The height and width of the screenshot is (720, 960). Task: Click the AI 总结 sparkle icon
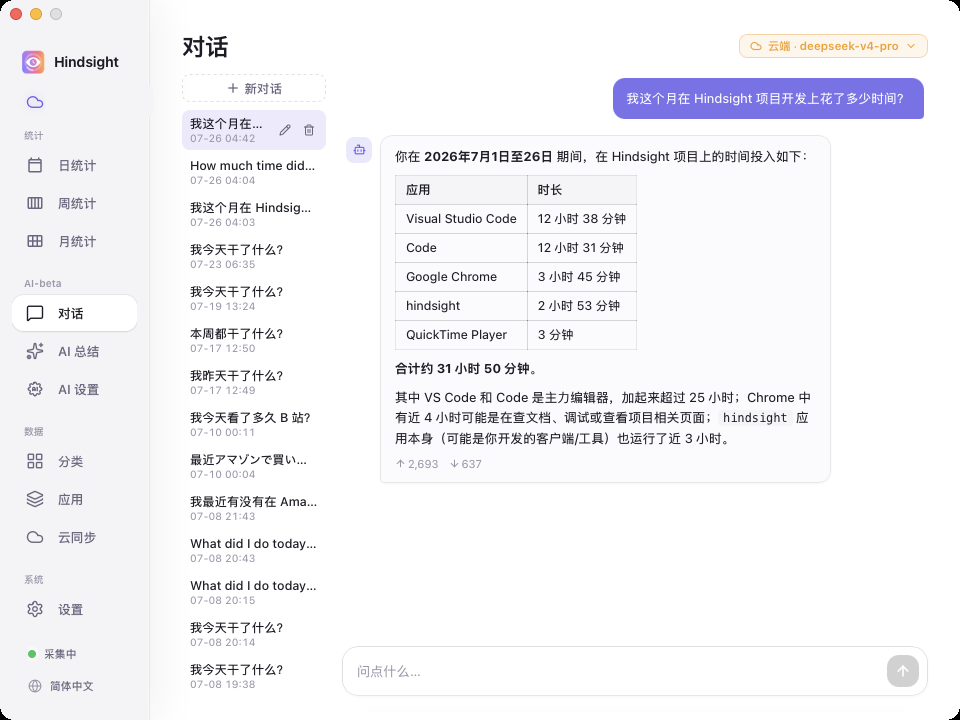[35, 351]
